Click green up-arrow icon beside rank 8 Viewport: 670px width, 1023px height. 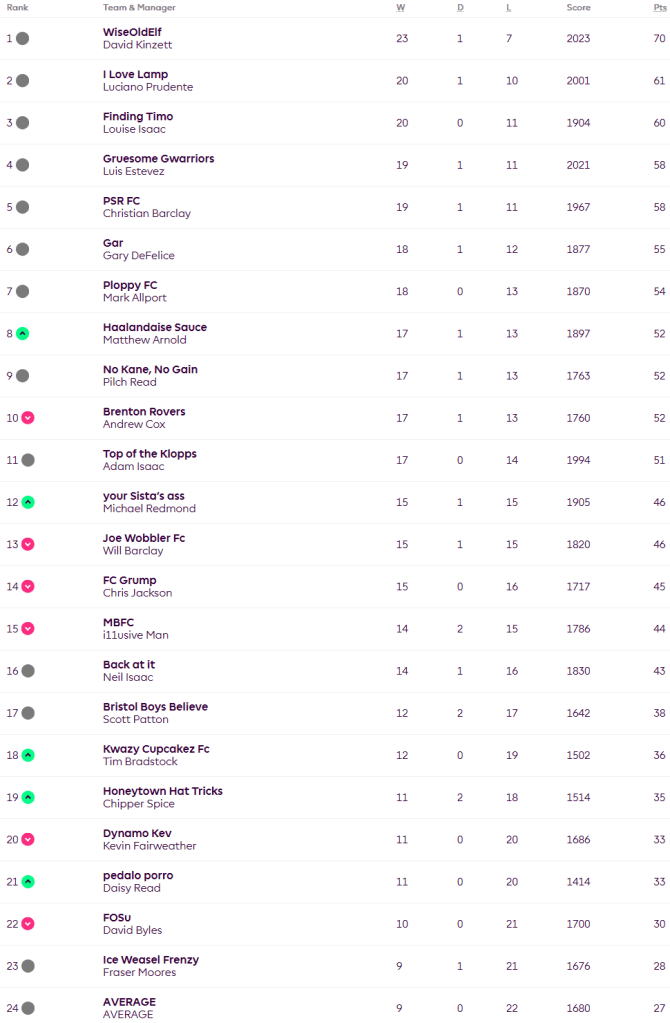22,333
